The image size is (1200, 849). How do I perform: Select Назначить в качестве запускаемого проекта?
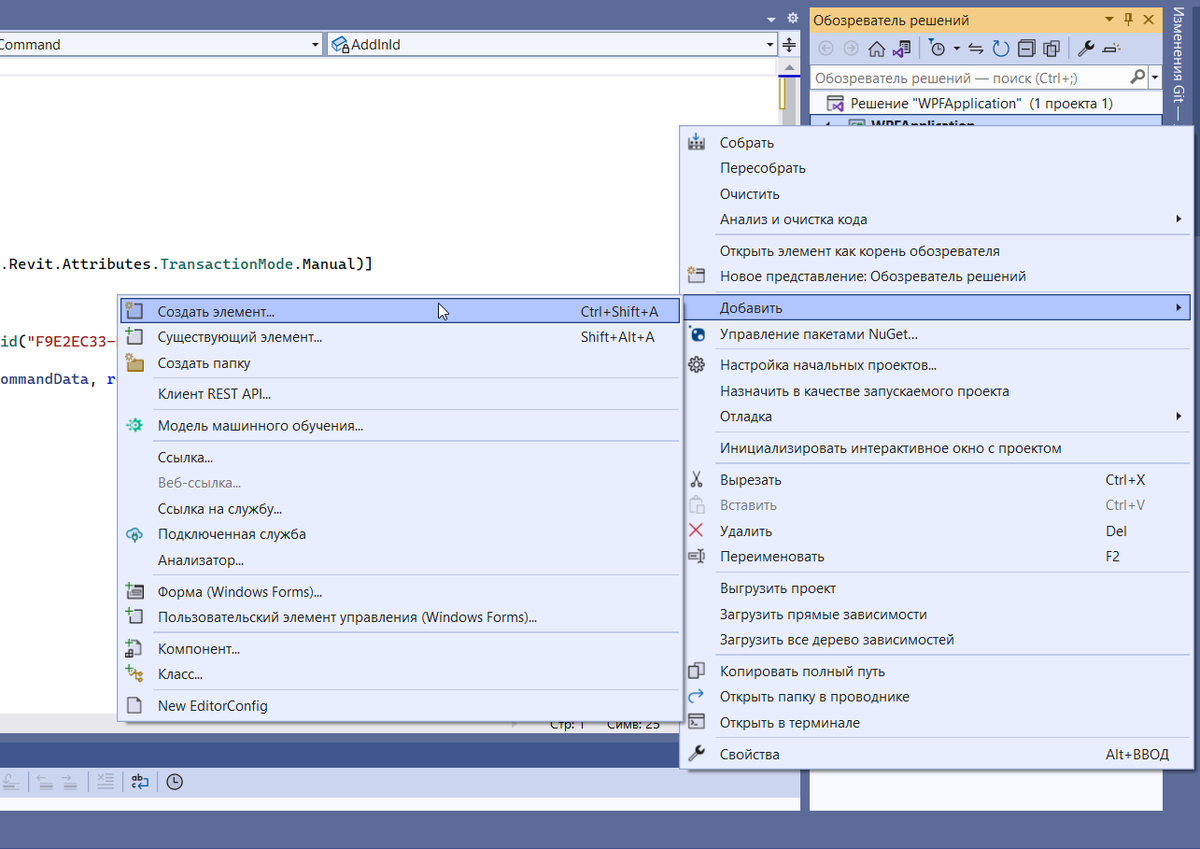936,391
